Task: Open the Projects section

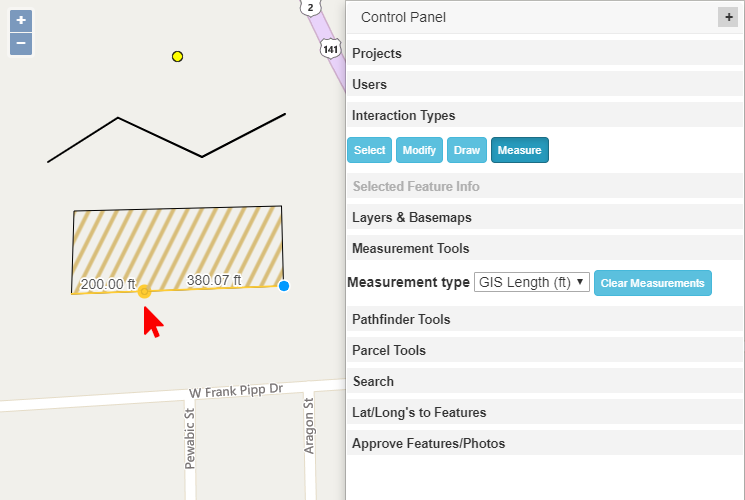Action: coord(377,54)
